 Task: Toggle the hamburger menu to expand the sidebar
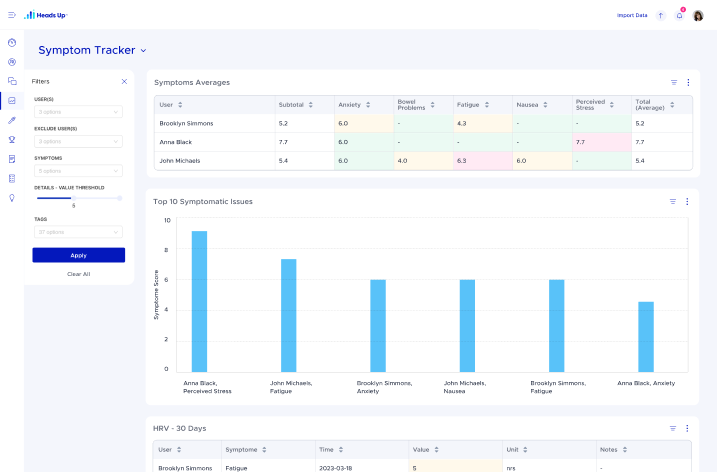pyautogui.click(x=12, y=15)
